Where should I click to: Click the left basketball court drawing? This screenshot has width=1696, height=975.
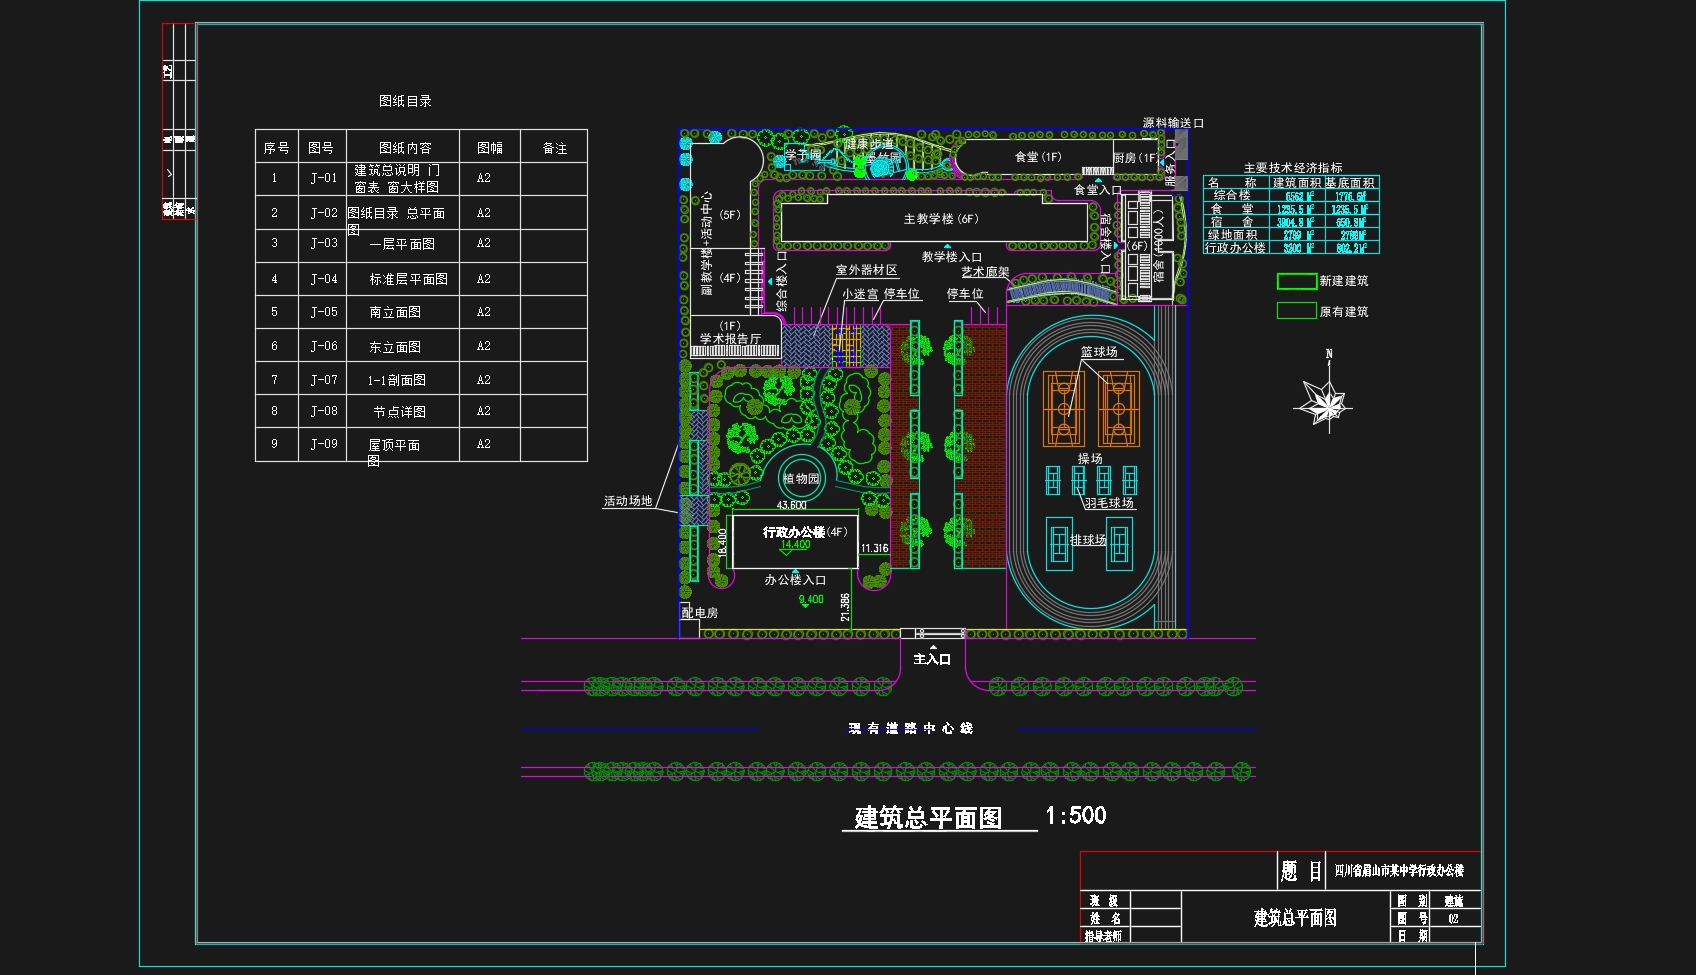[x=1064, y=409]
